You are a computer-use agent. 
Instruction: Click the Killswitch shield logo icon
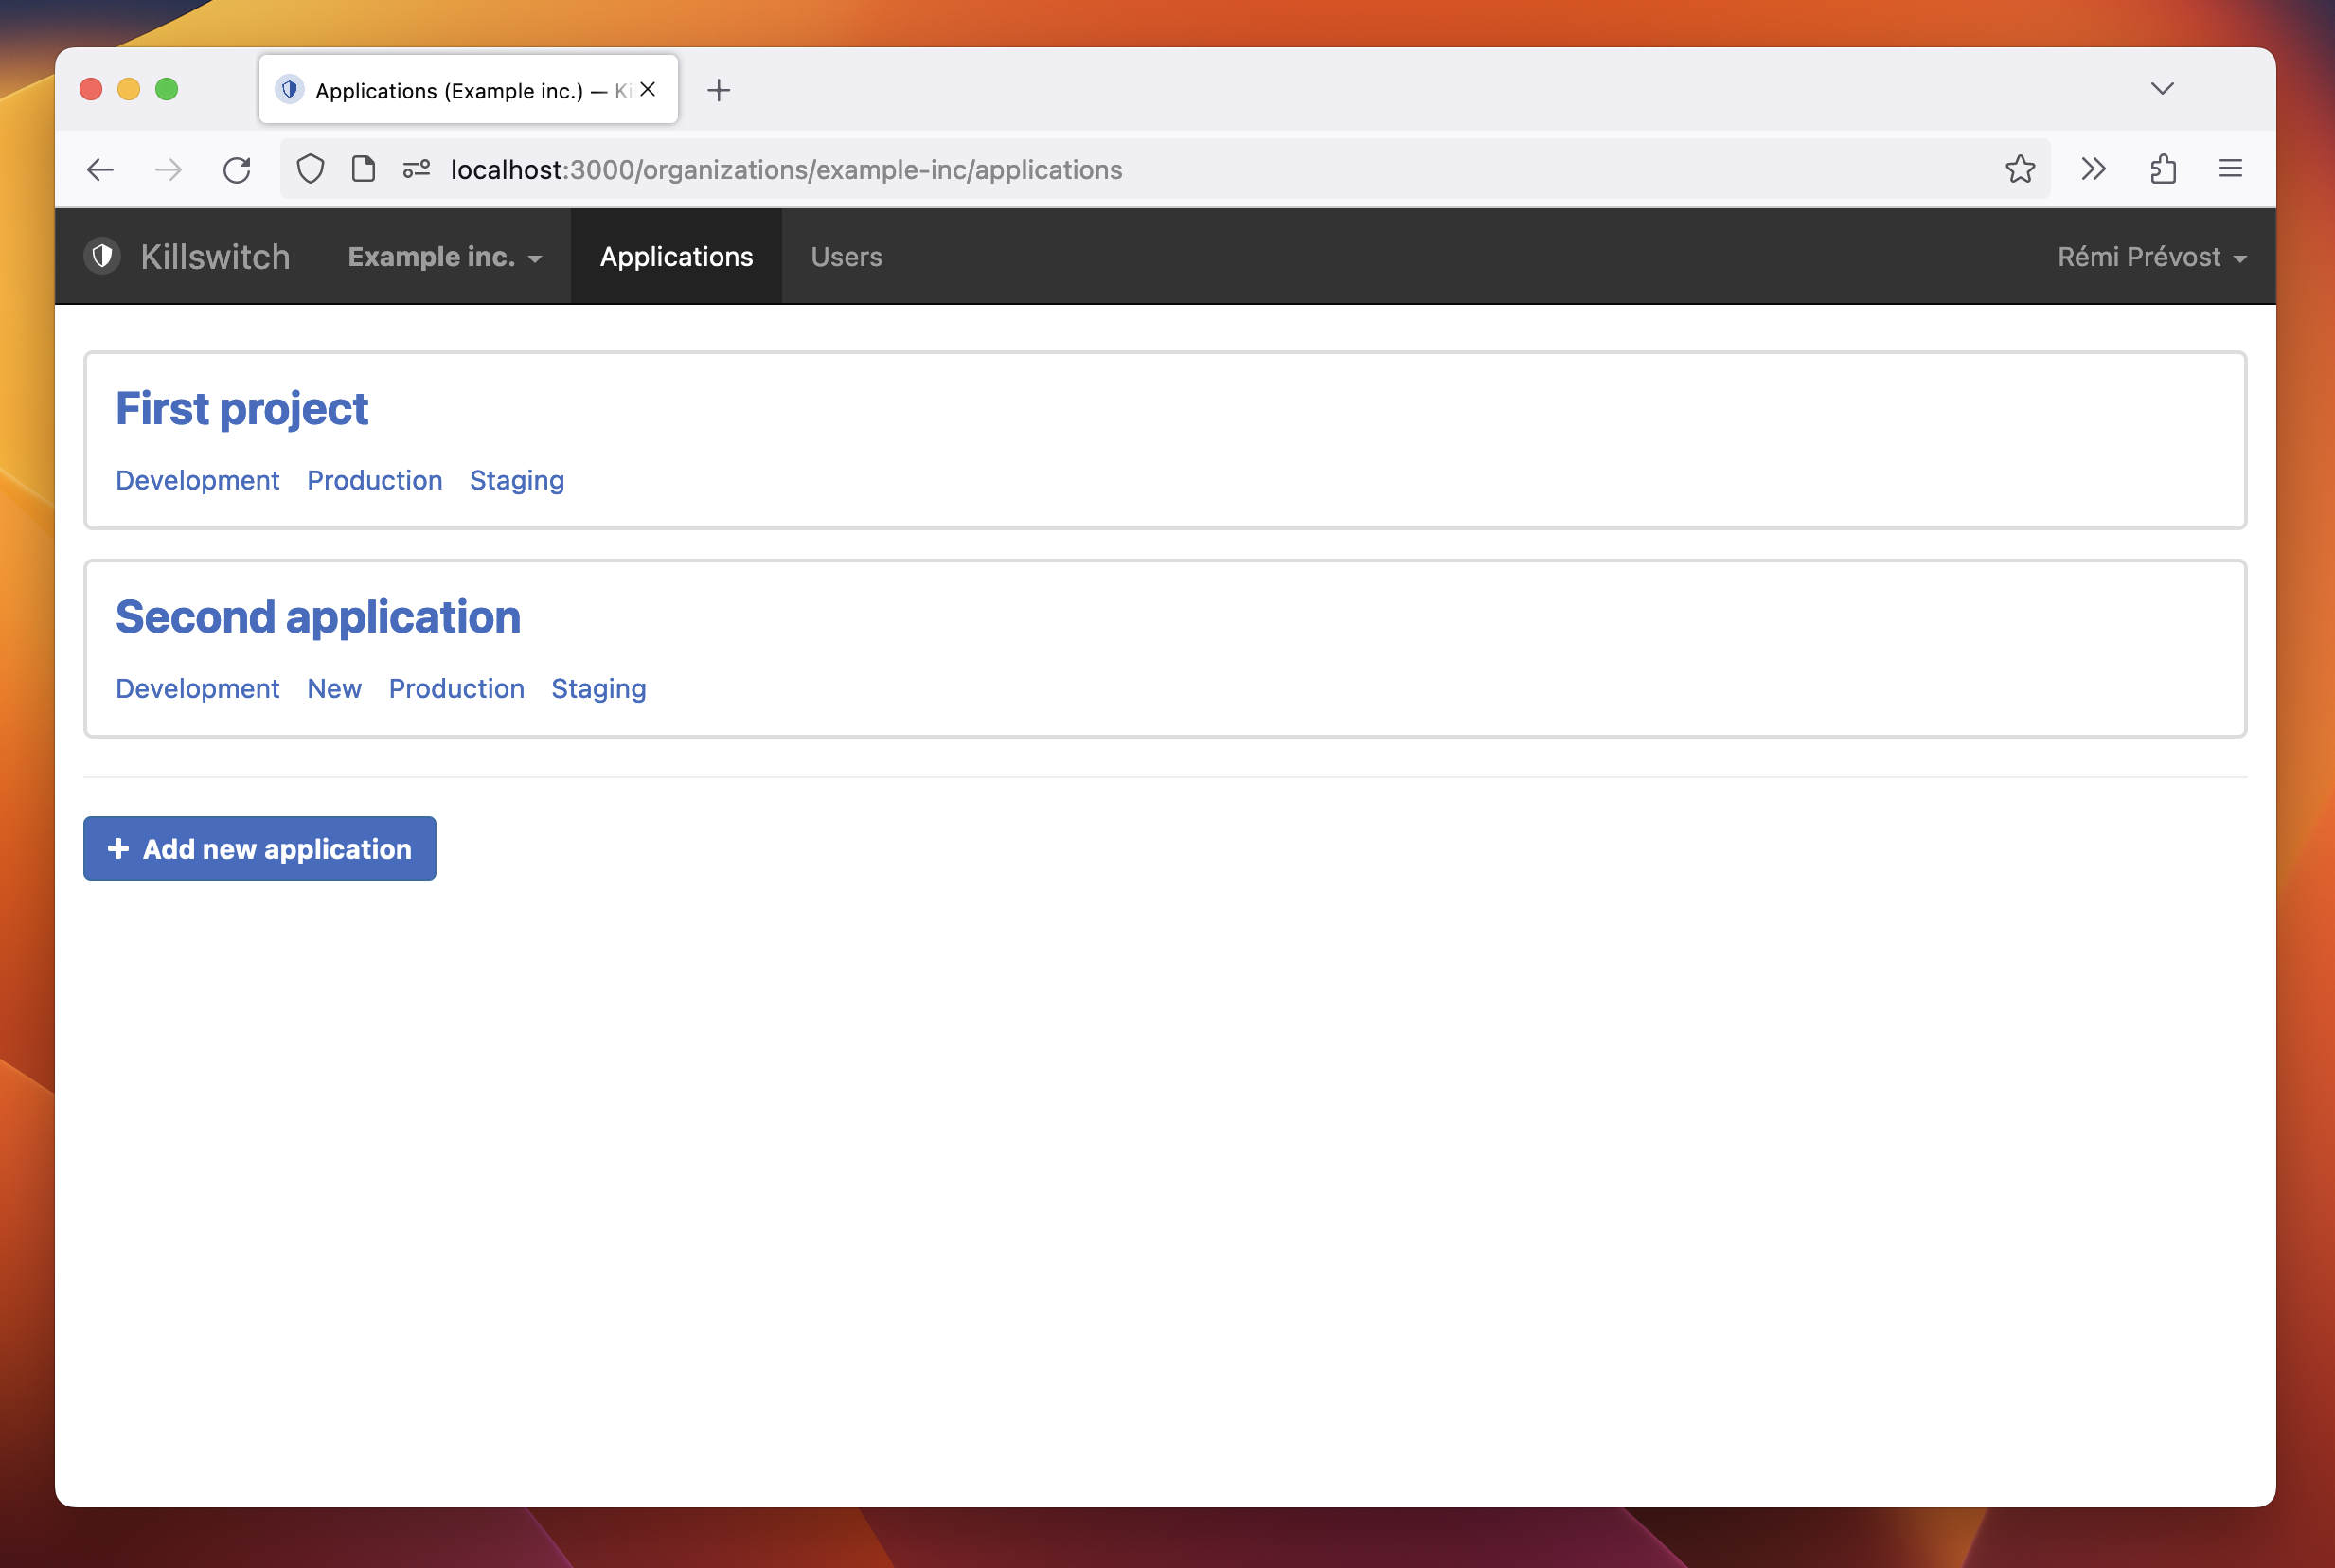pyautogui.click(x=102, y=256)
